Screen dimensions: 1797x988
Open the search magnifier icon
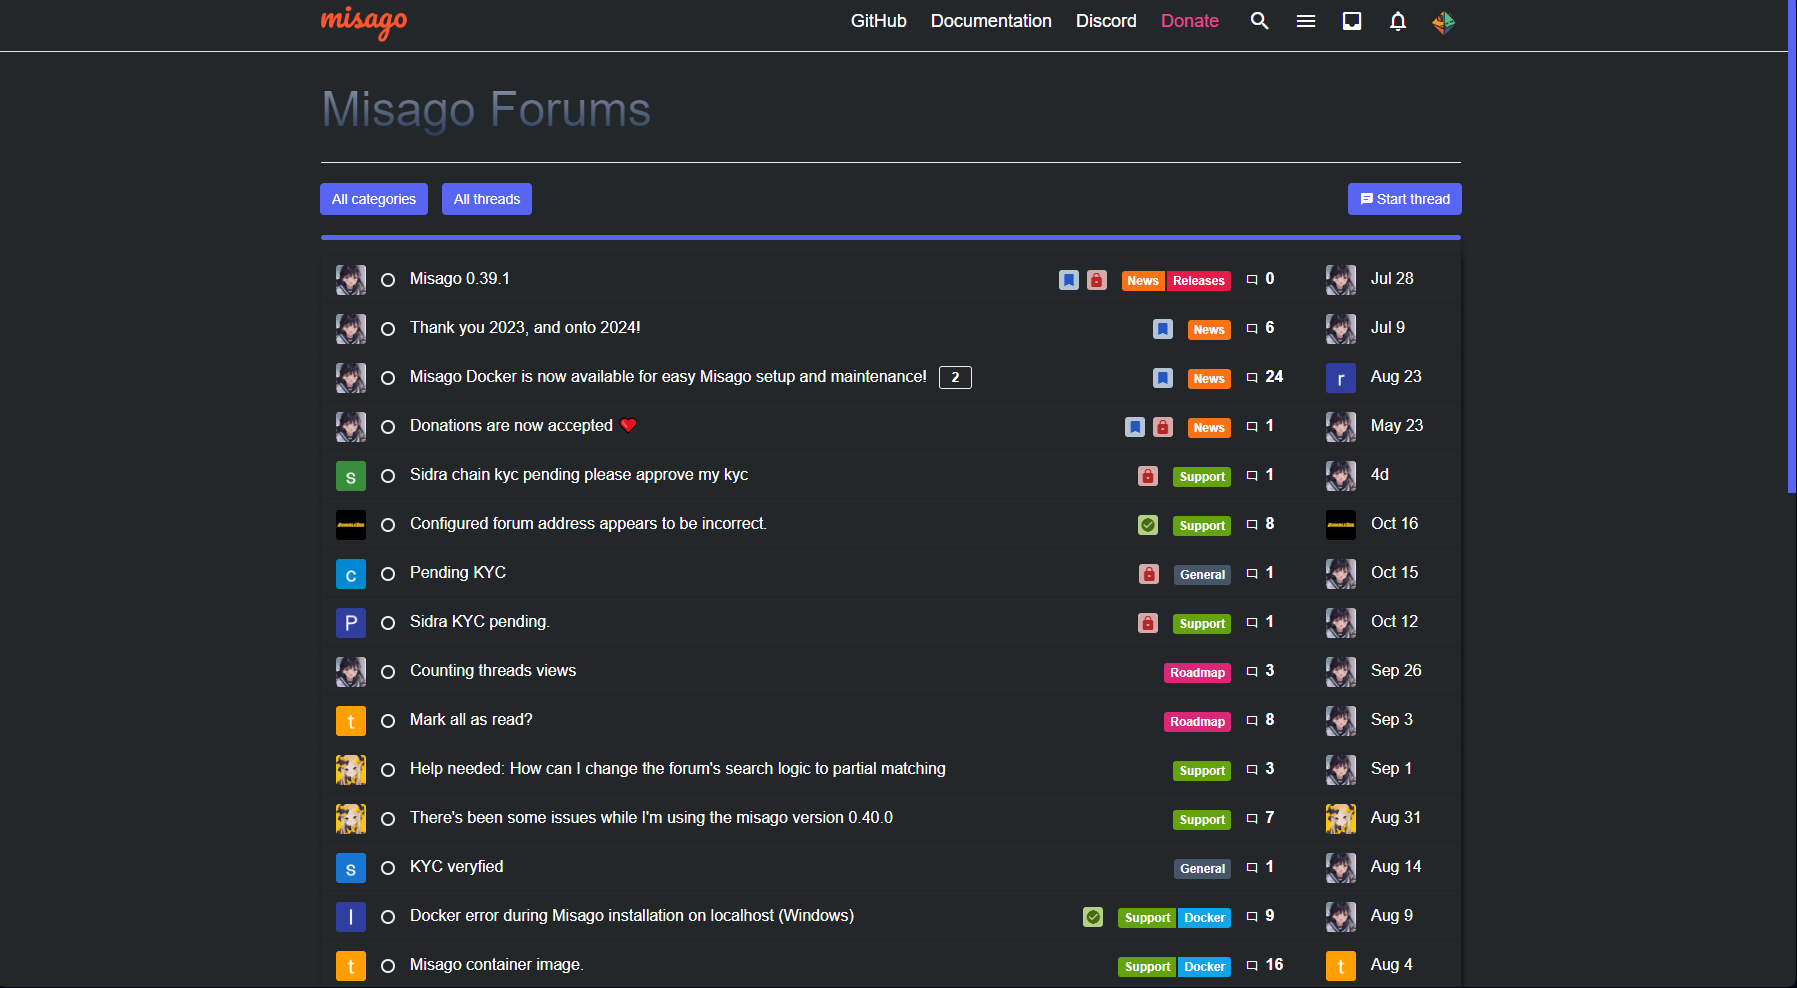(1259, 21)
